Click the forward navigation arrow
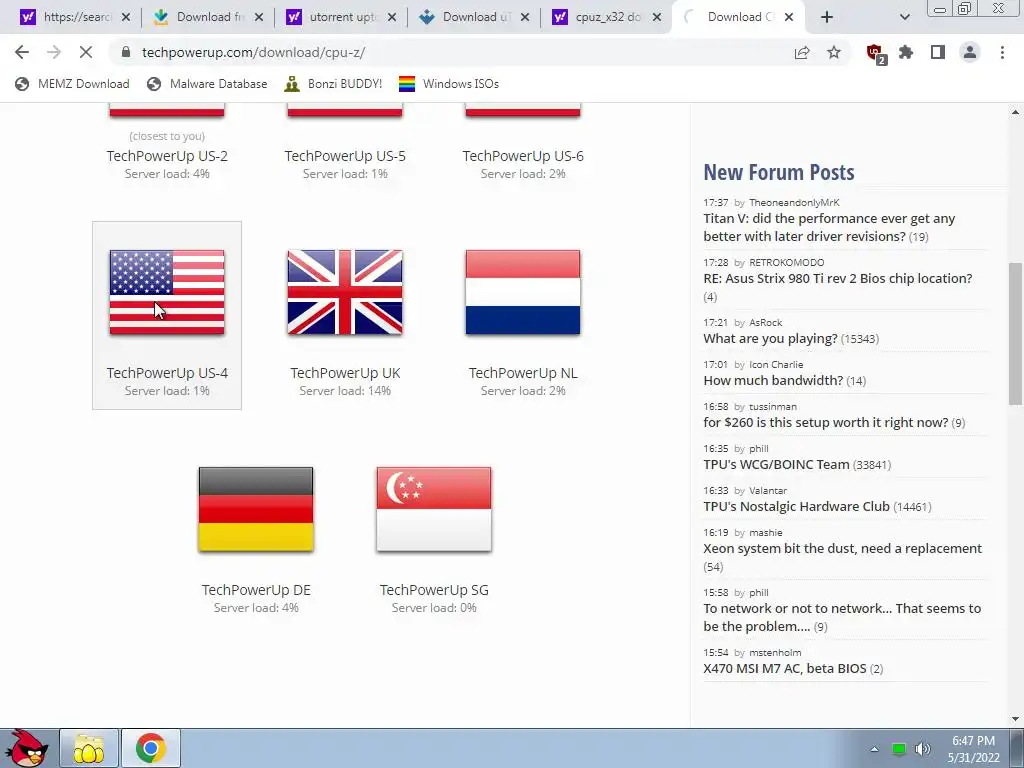1024x768 pixels. coord(54,52)
